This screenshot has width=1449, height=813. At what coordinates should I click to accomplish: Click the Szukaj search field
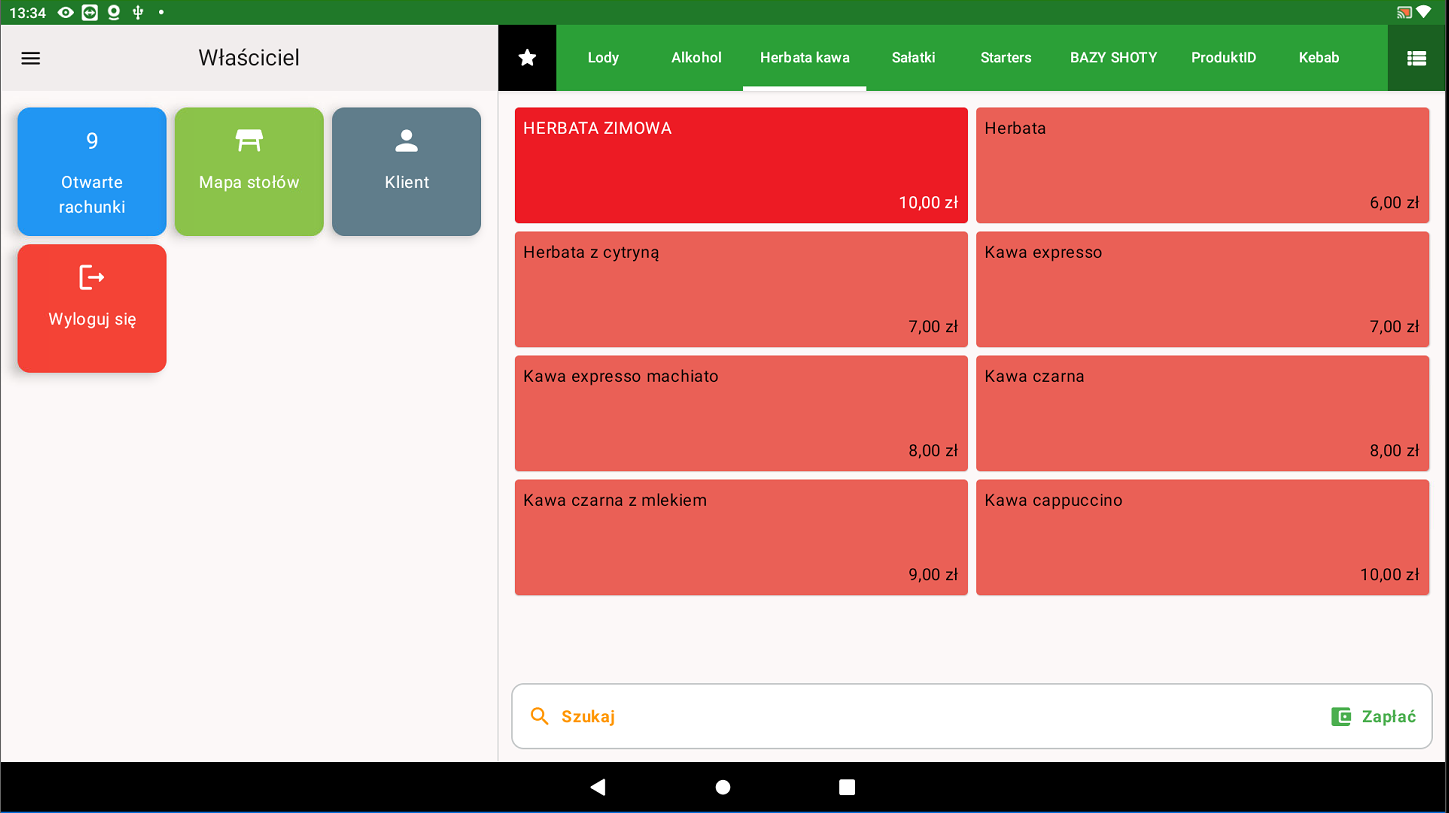(x=900, y=716)
